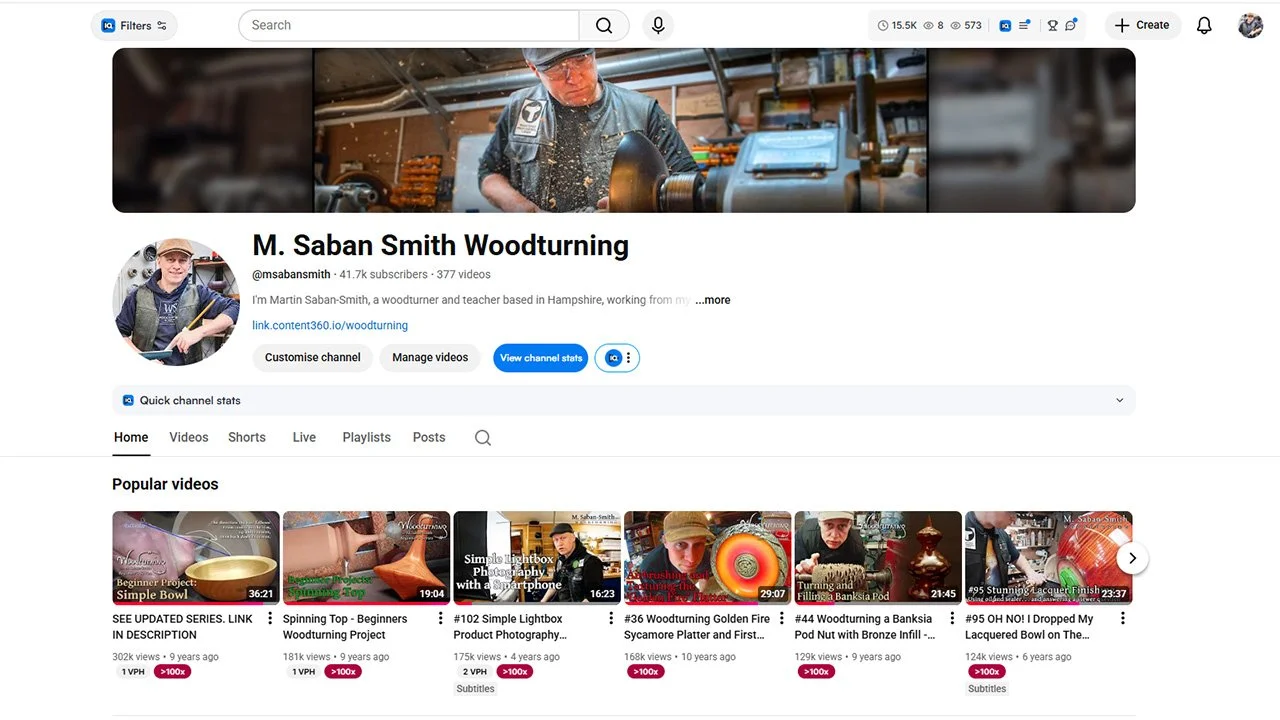1280x720 pixels.
Task: Open the vidIQ comments icon with notification dot
Action: tap(1070, 26)
